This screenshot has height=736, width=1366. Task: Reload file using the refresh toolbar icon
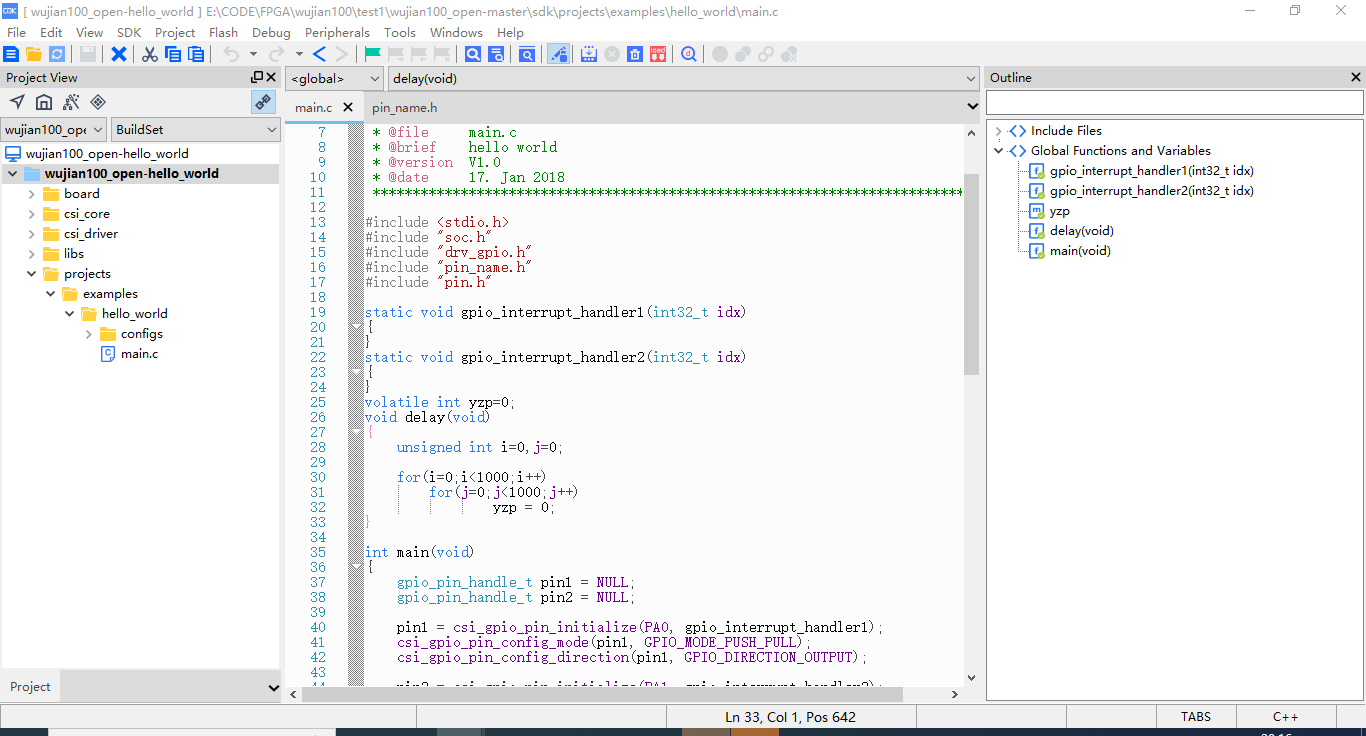[x=57, y=54]
